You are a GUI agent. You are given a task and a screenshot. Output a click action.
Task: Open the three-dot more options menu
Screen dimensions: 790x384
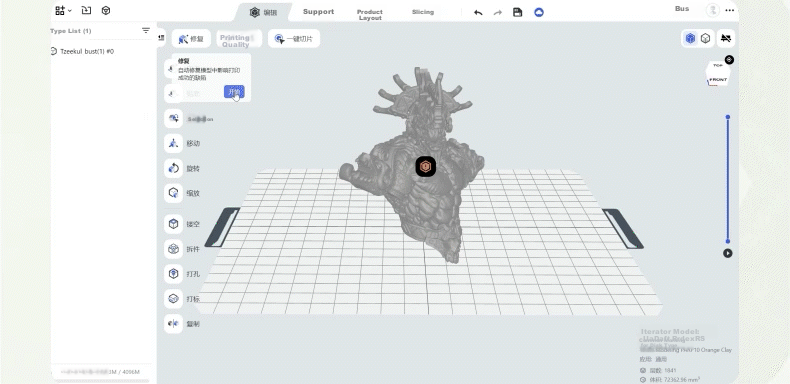730,10
